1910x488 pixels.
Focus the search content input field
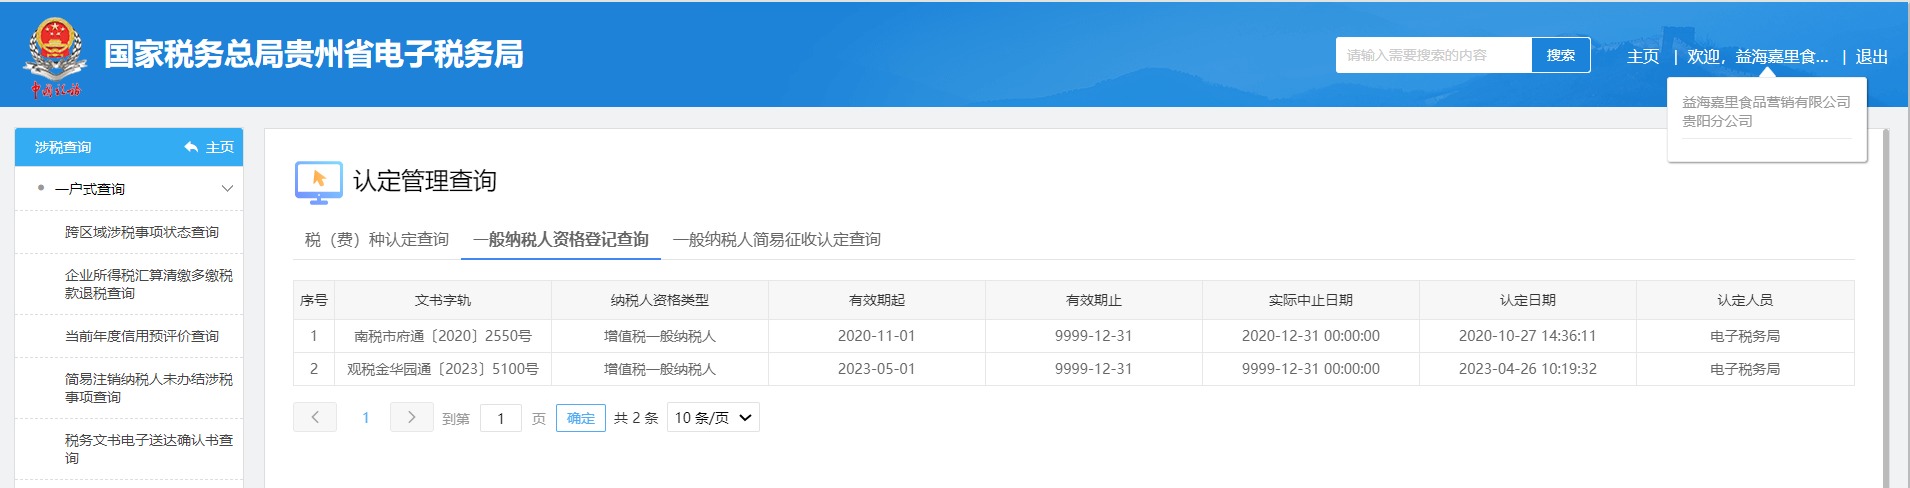point(1432,55)
